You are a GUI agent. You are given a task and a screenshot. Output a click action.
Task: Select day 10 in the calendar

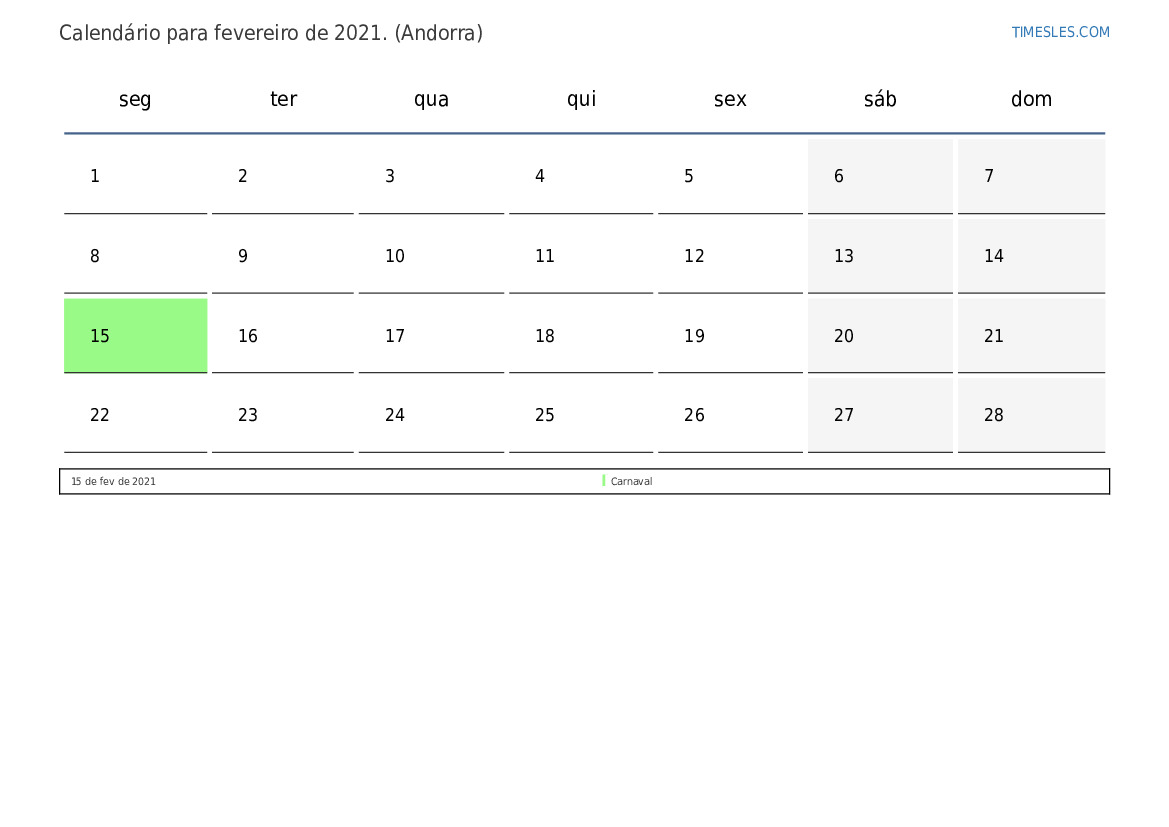[431, 257]
